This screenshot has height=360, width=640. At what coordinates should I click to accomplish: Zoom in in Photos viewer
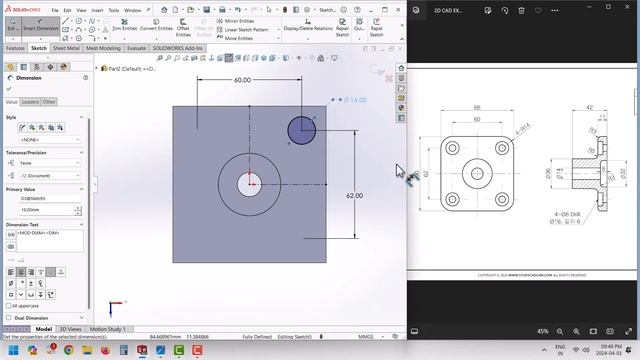pos(576,331)
